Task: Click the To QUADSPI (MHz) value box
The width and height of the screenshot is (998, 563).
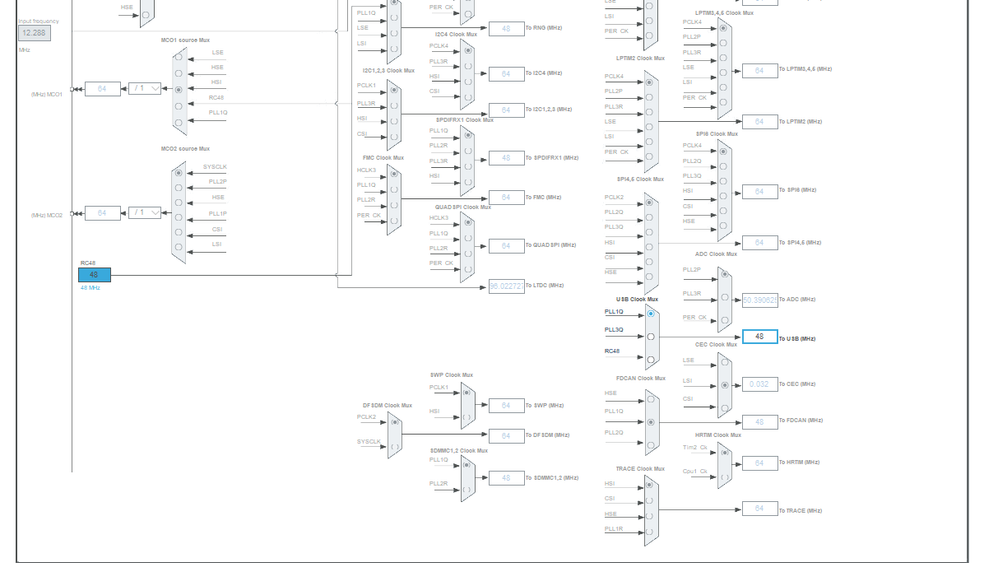Action: point(507,246)
